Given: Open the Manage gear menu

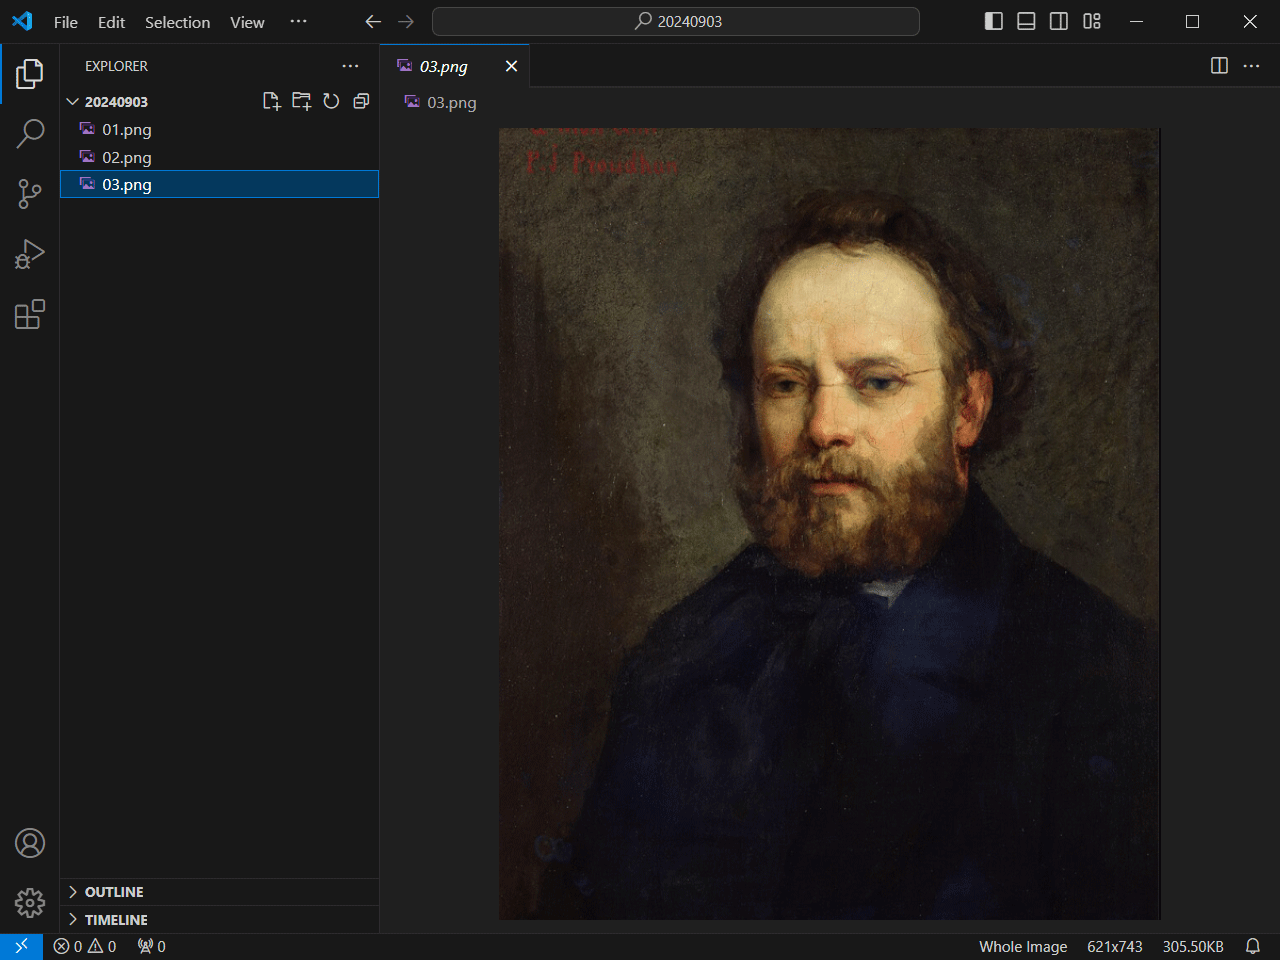Looking at the screenshot, I should 30,903.
